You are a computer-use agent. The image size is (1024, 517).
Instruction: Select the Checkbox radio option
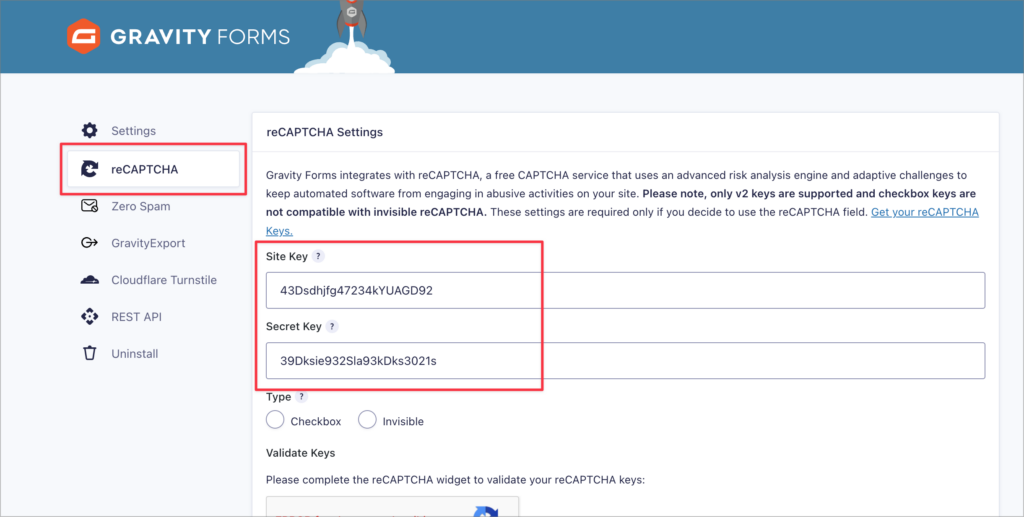pyautogui.click(x=275, y=420)
